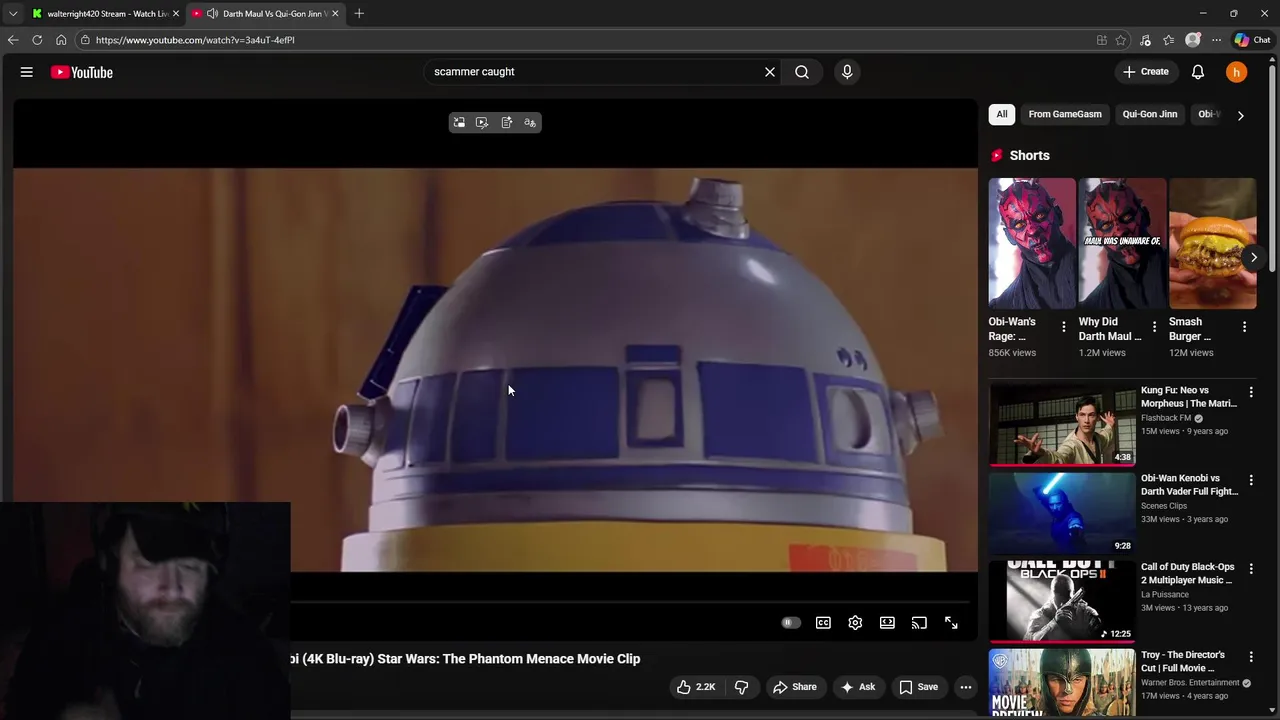Open YouTube notifications bell

(1198, 72)
